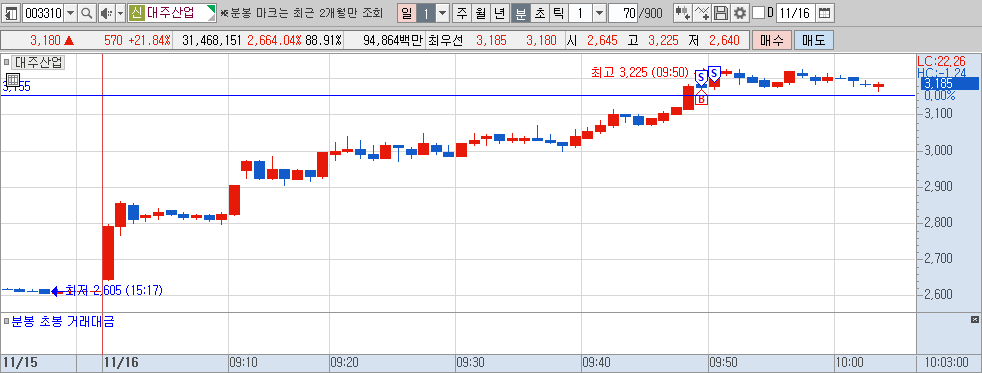
Task: Switch to the 주 weekly period tab
Action: tap(462, 13)
